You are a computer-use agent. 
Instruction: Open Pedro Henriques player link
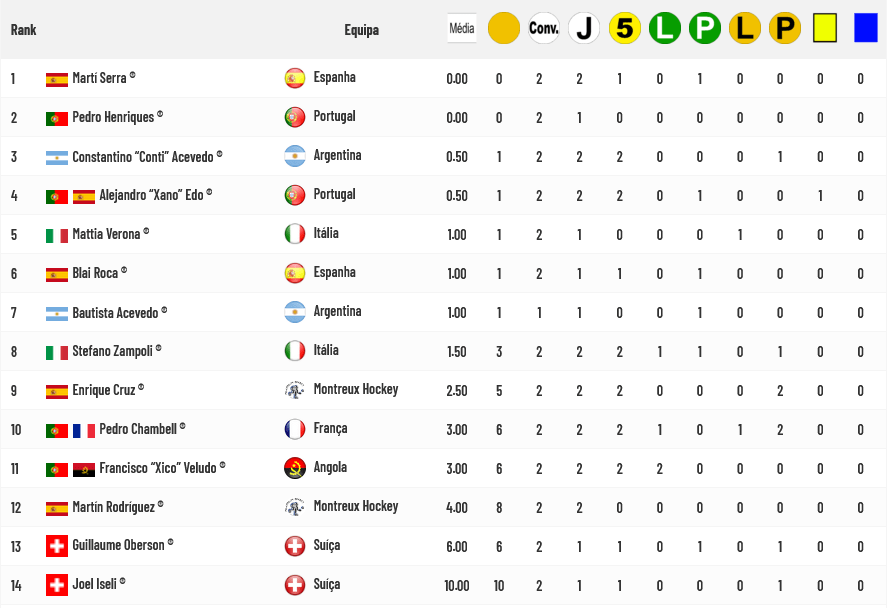coord(113,117)
